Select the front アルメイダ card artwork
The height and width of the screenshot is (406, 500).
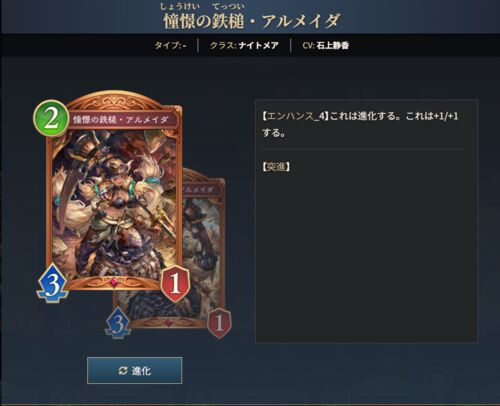(x=114, y=202)
